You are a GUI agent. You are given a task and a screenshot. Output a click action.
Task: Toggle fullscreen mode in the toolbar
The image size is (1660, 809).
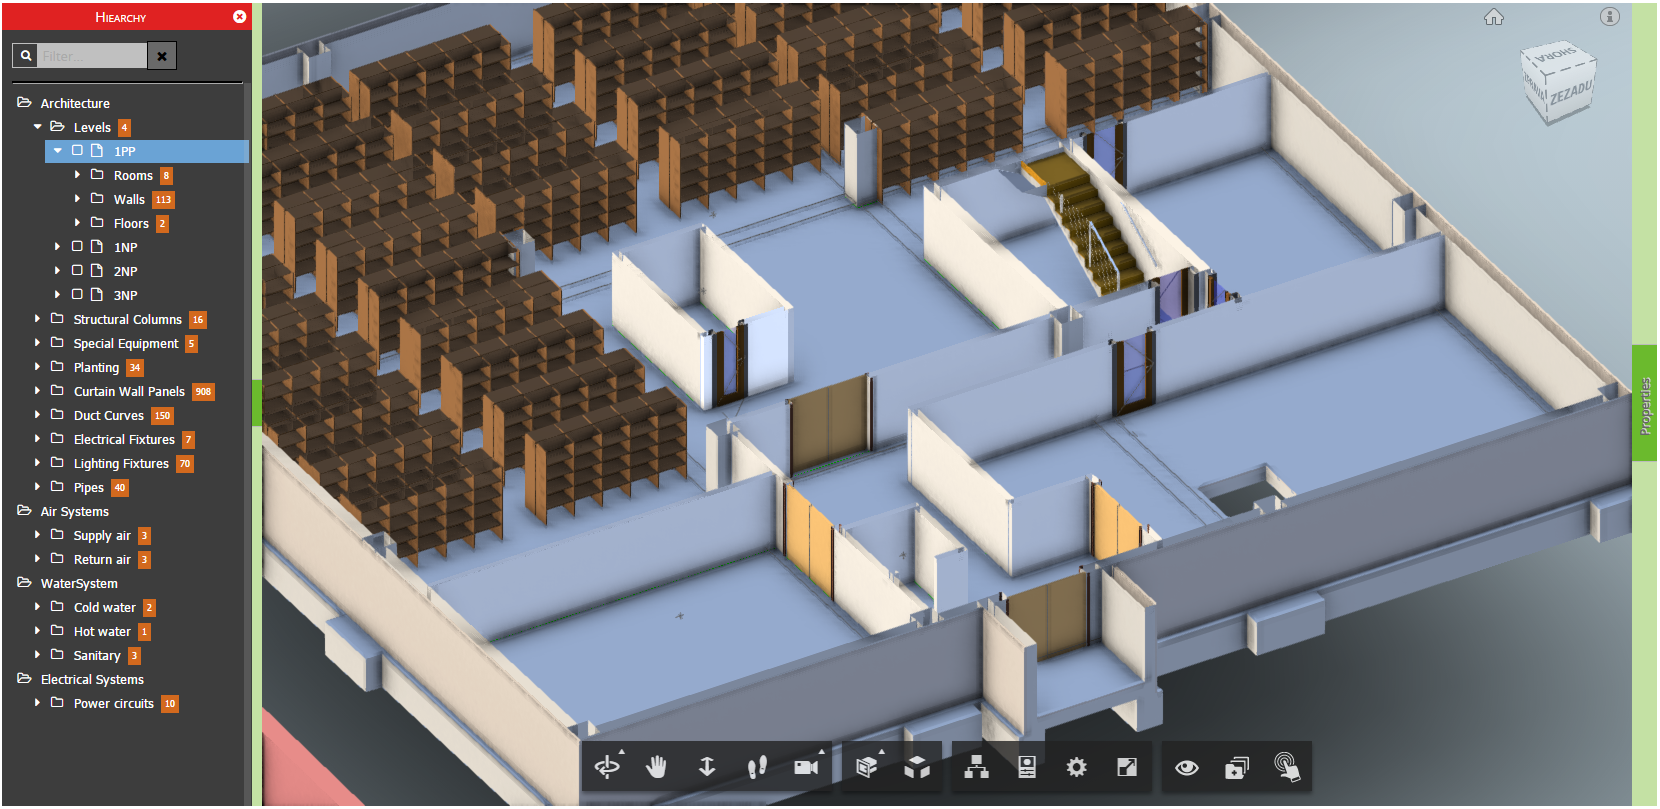(1126, 767)
